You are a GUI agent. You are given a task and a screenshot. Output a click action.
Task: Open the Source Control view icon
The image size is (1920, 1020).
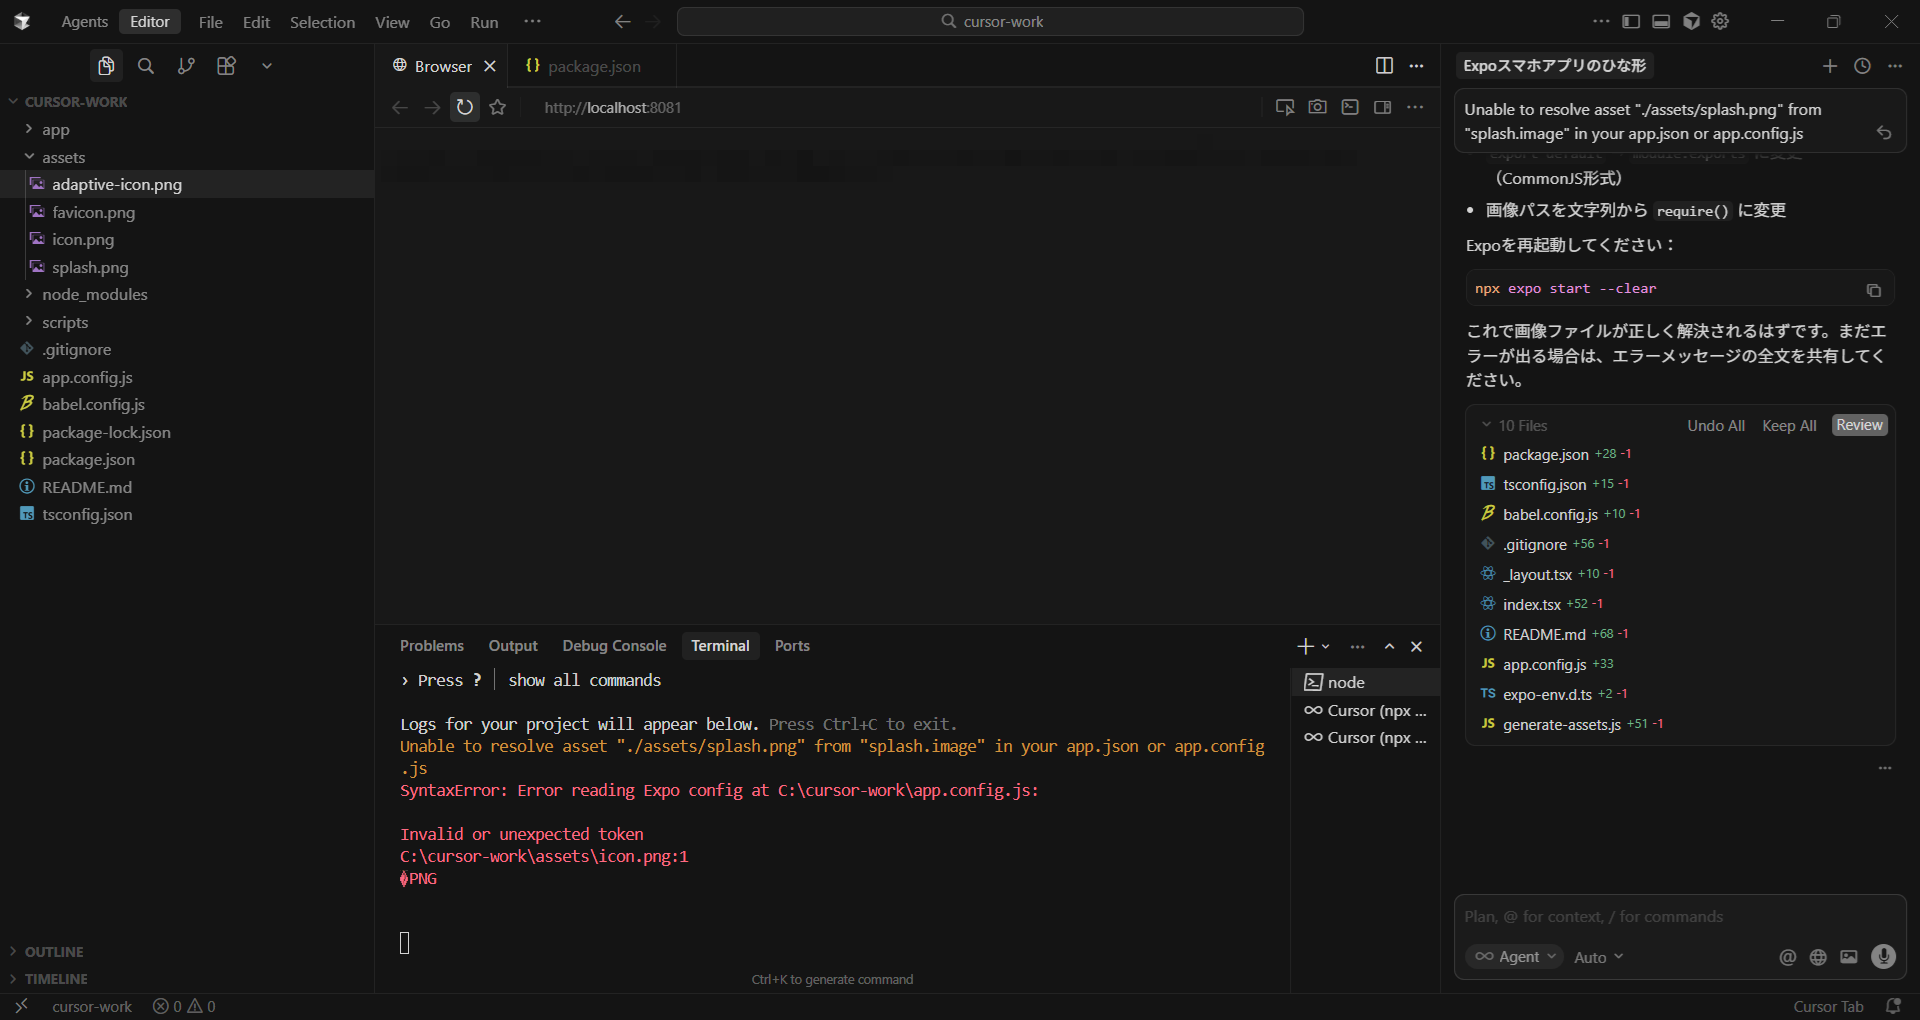(186, 66)
